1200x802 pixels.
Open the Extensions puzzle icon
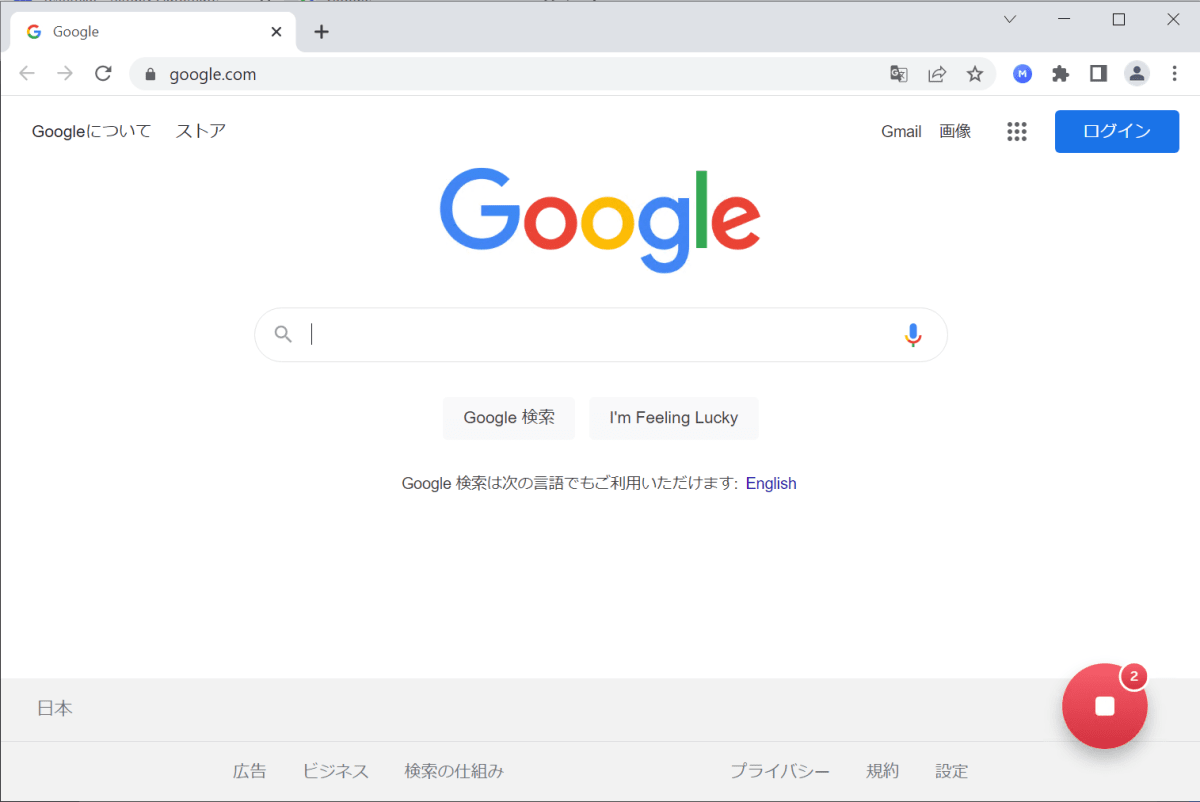pos(1061,73)
